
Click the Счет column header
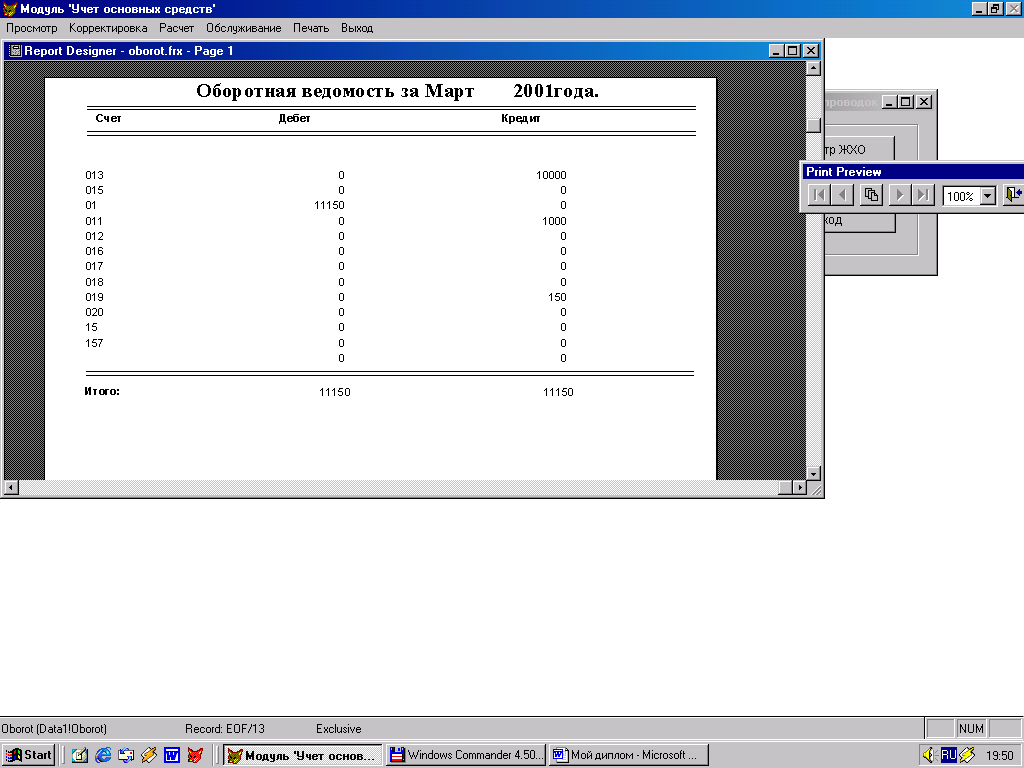tap(108, 118)
